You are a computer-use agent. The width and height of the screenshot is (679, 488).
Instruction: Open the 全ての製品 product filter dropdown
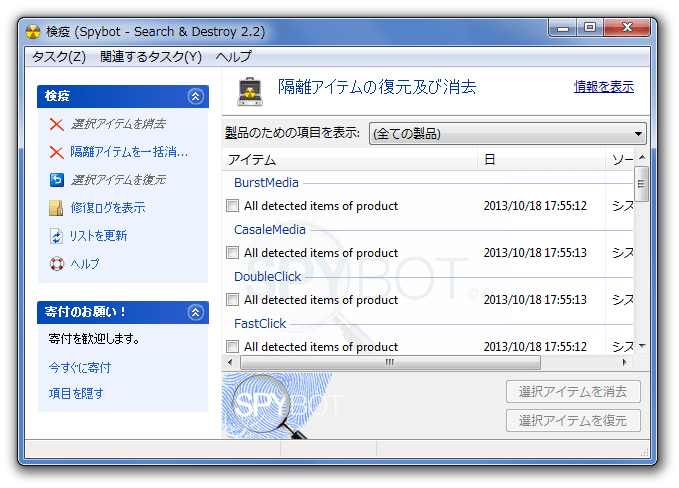(508, 133)
